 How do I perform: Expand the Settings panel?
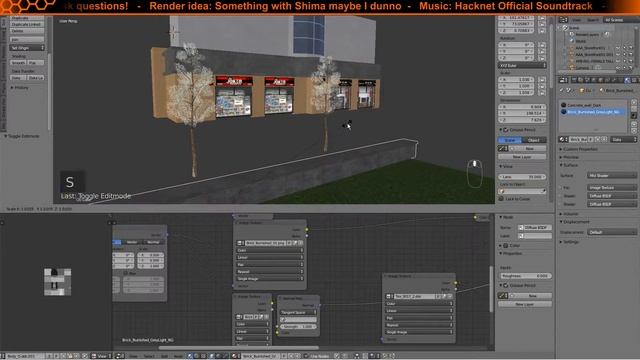click(x=570, y=242)
